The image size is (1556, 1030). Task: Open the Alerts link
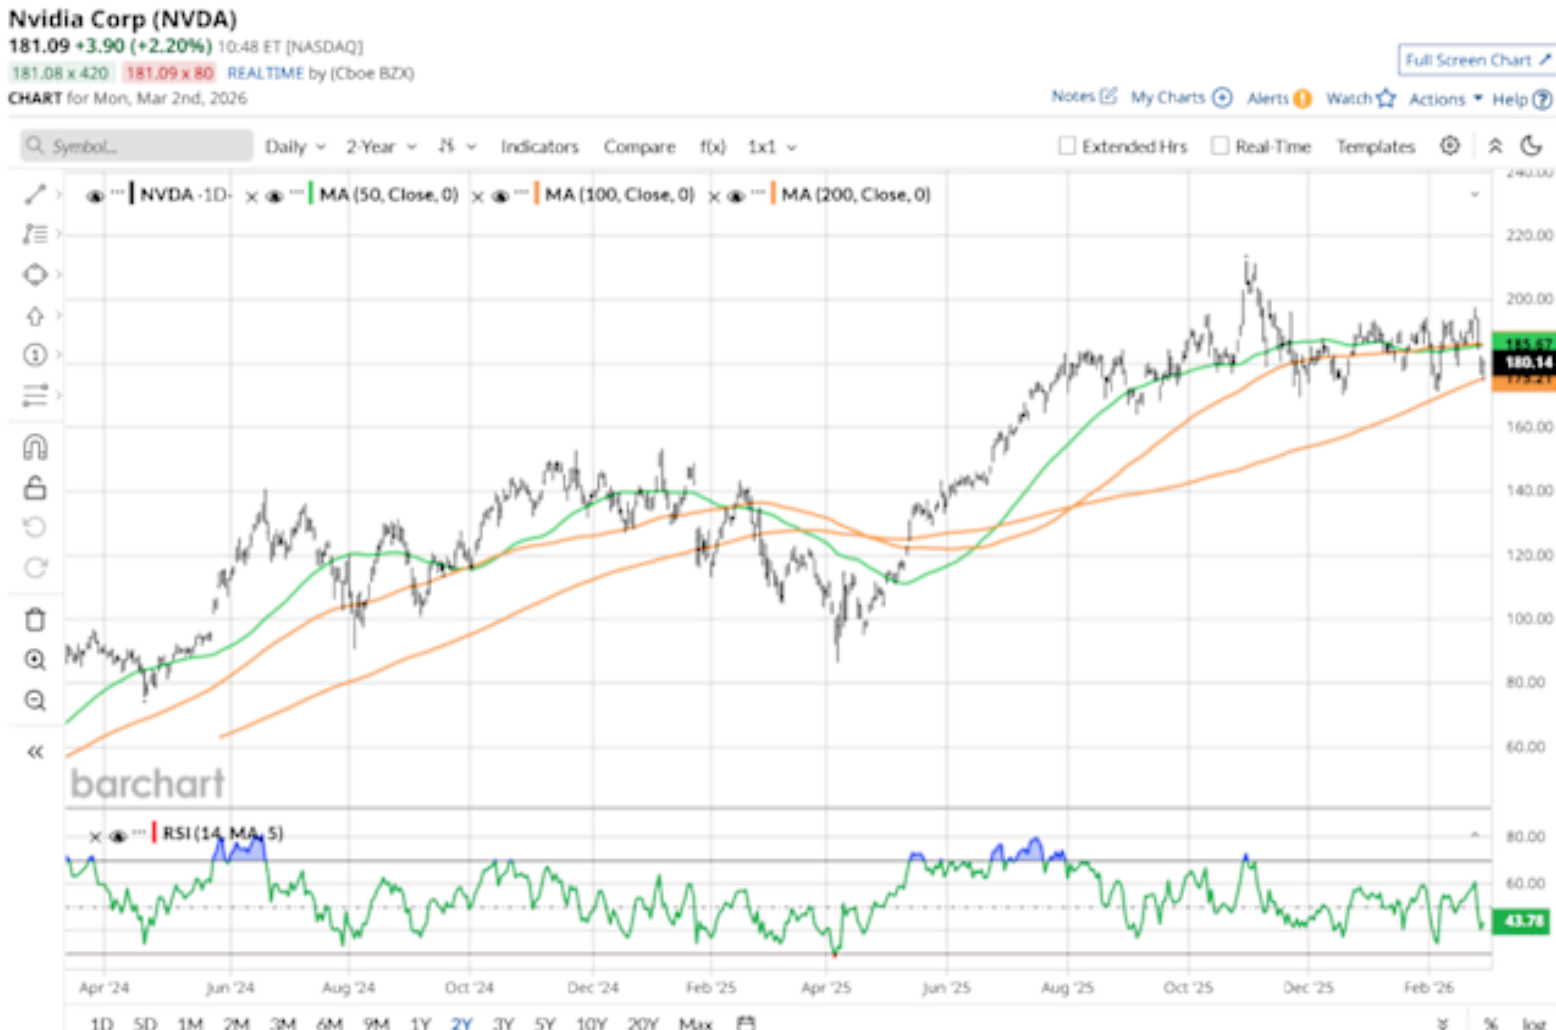tap(1279, 98)
